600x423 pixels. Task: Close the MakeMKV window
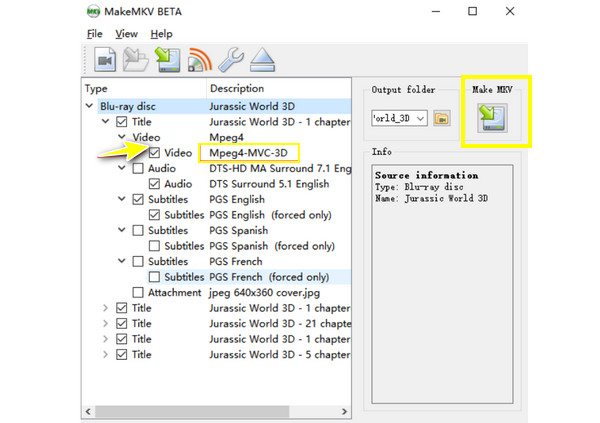(510, 11)
